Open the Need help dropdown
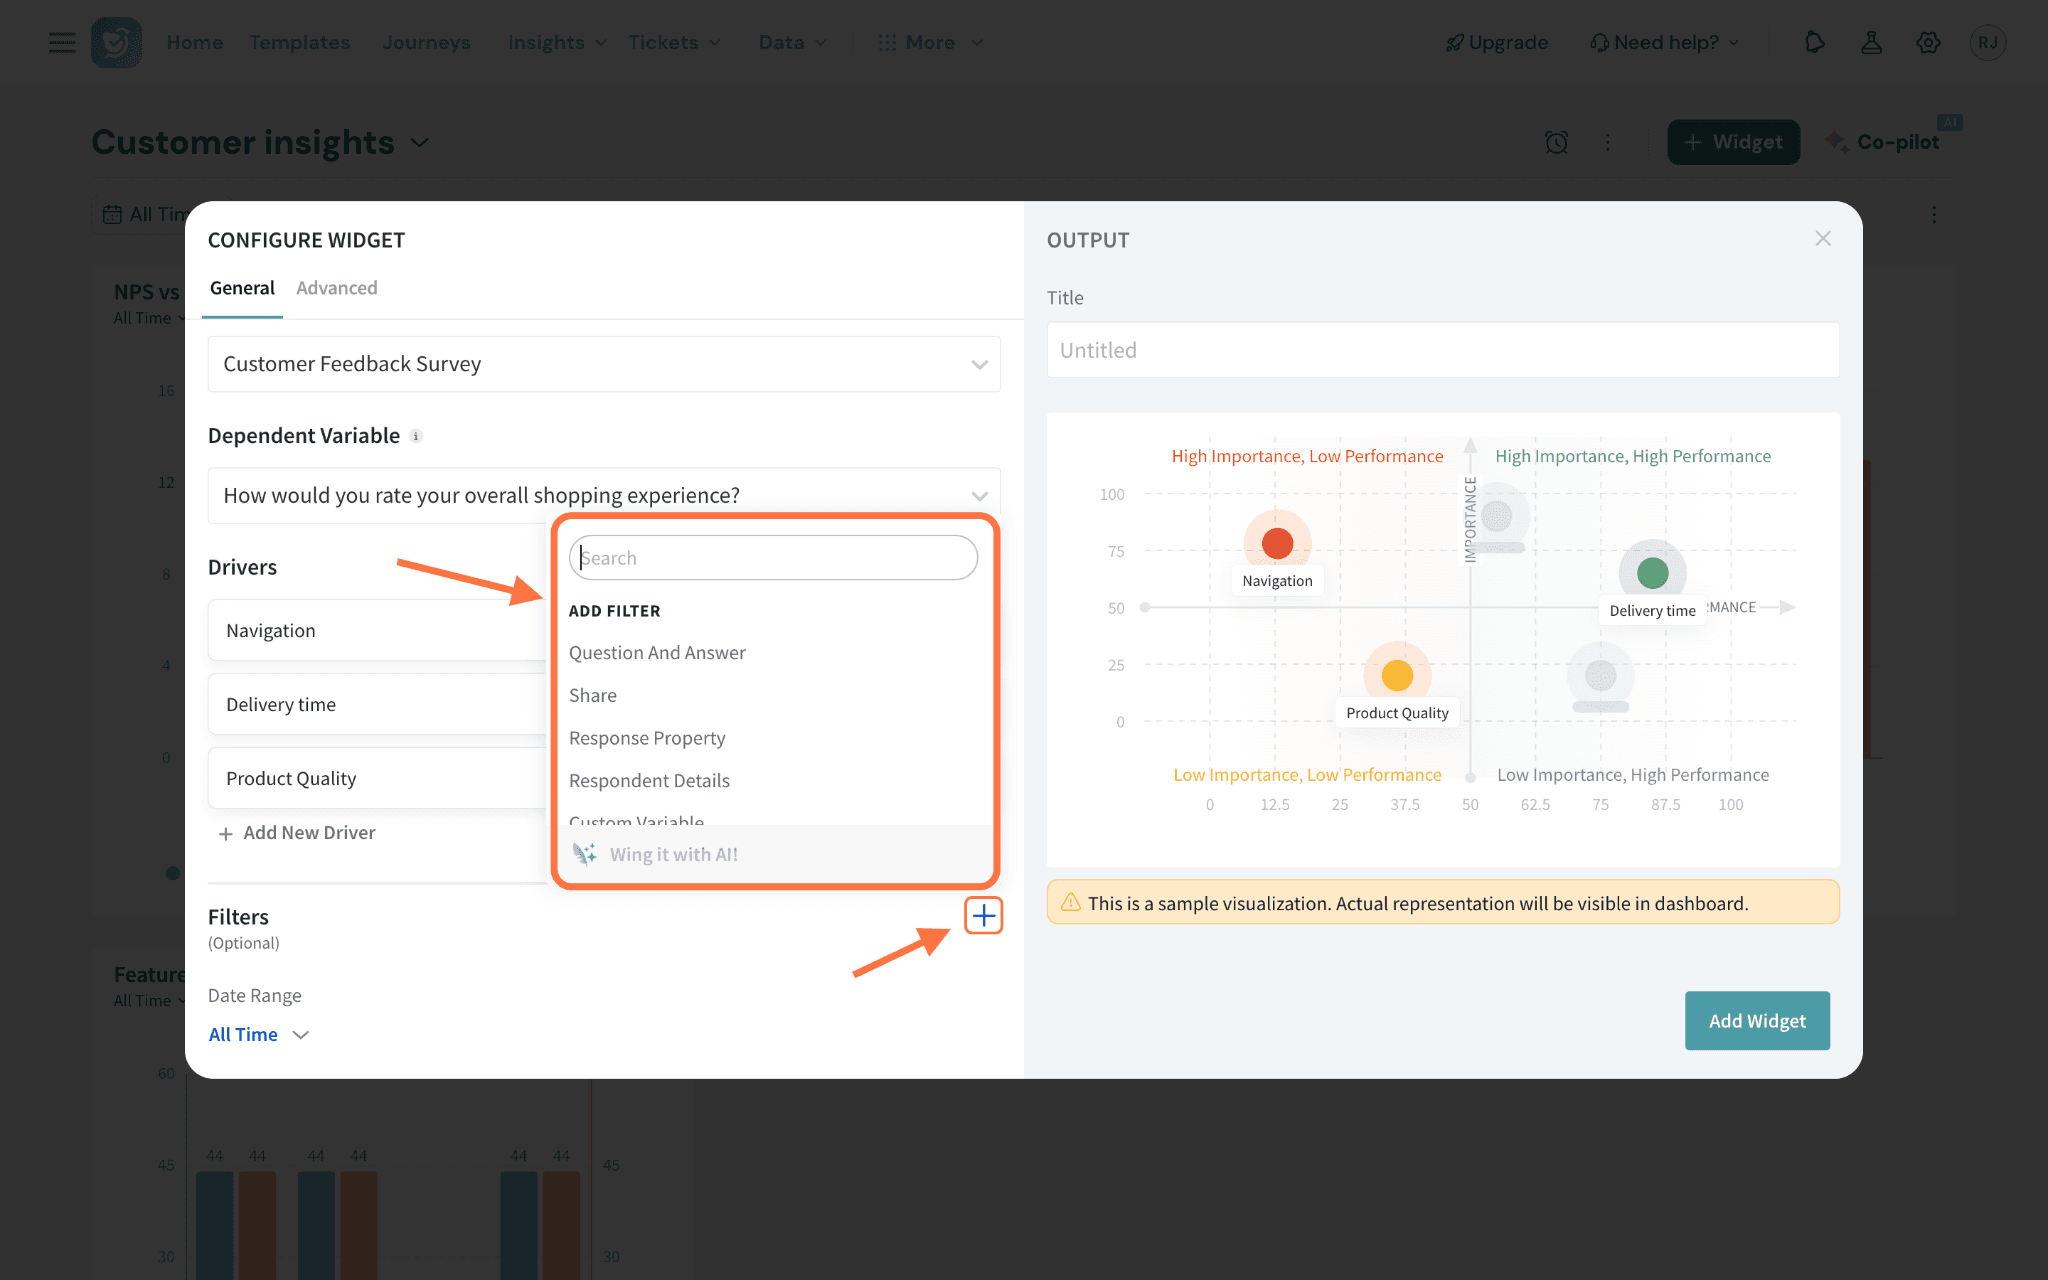 tap(1665, 42)
